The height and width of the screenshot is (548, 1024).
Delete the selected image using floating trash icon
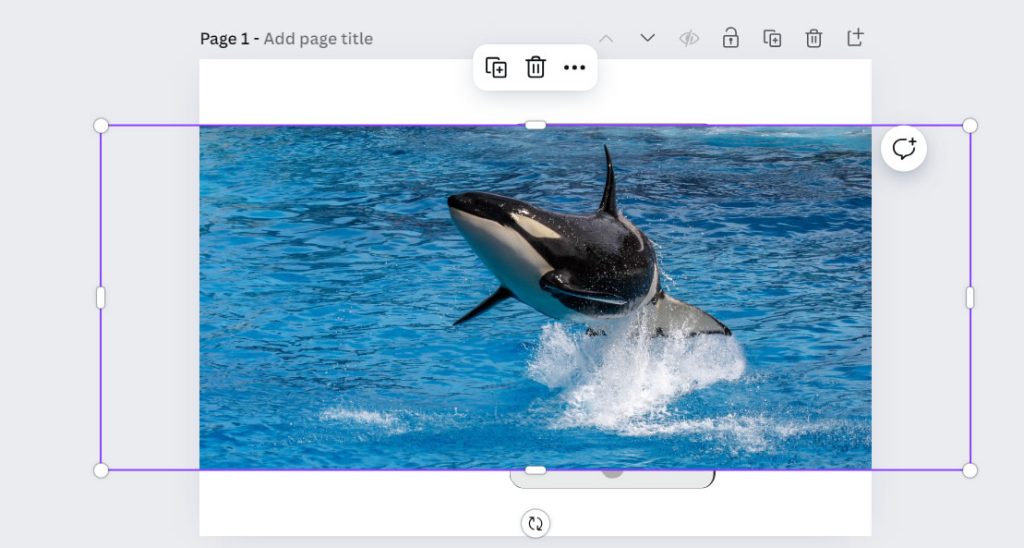click(536, 67)
